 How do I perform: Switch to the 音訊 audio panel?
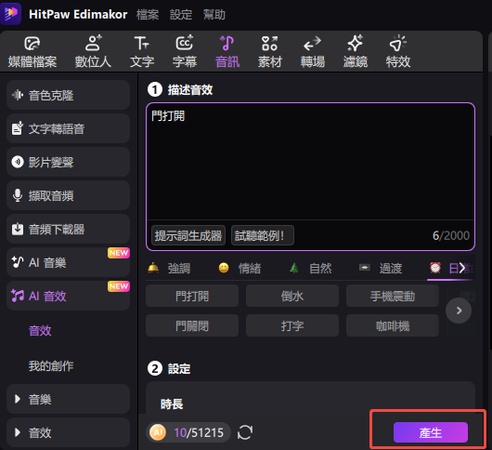227,52
